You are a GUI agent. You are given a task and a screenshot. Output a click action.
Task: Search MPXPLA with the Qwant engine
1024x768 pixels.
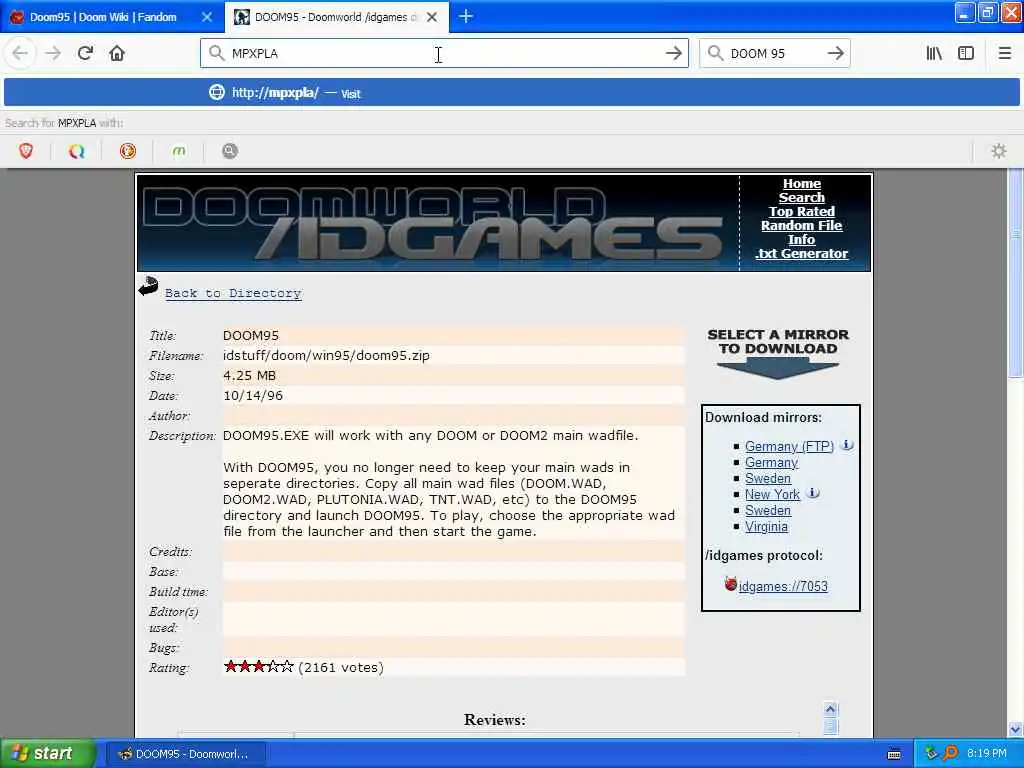pos(76,151)
